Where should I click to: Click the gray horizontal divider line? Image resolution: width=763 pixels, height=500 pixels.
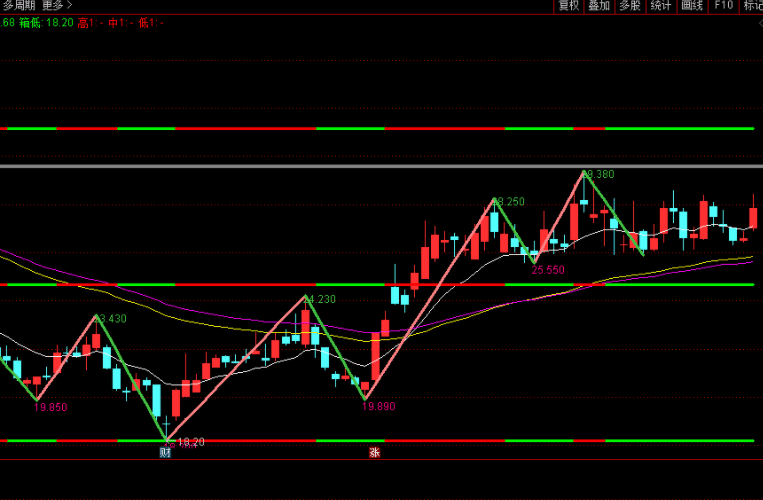tap(382, 166)
